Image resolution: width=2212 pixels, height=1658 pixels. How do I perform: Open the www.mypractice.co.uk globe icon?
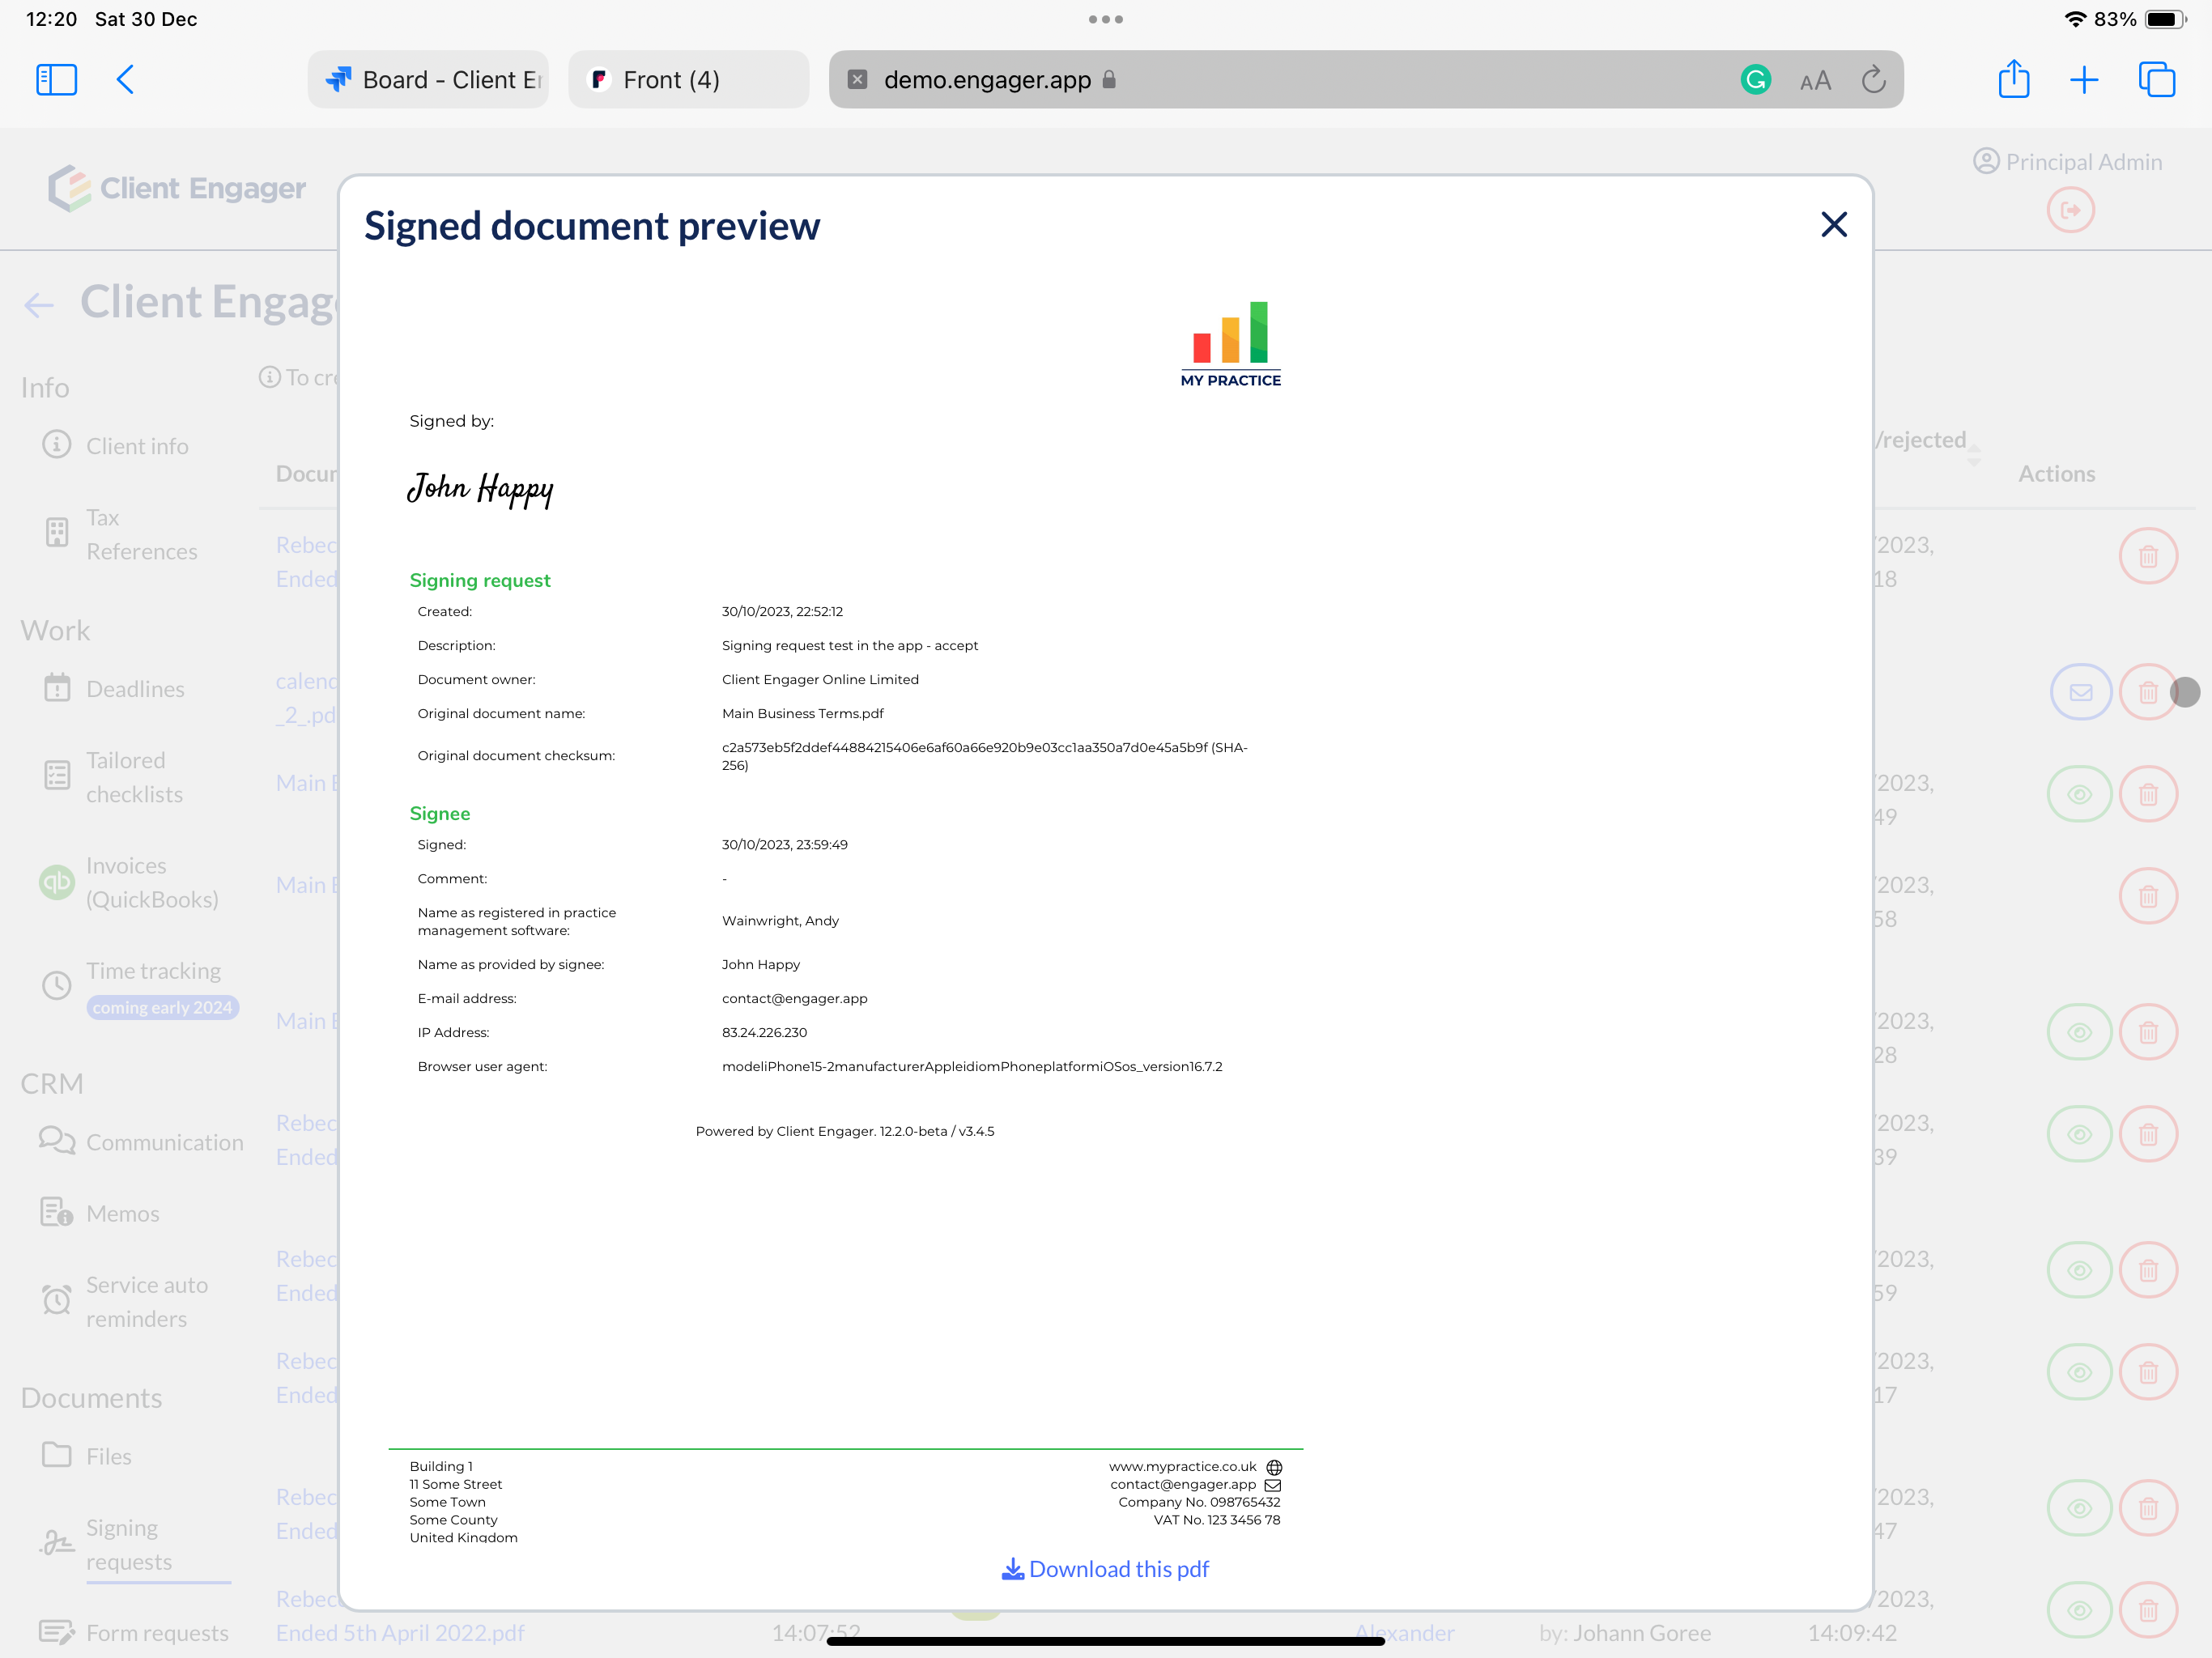coord(1274,1467)
